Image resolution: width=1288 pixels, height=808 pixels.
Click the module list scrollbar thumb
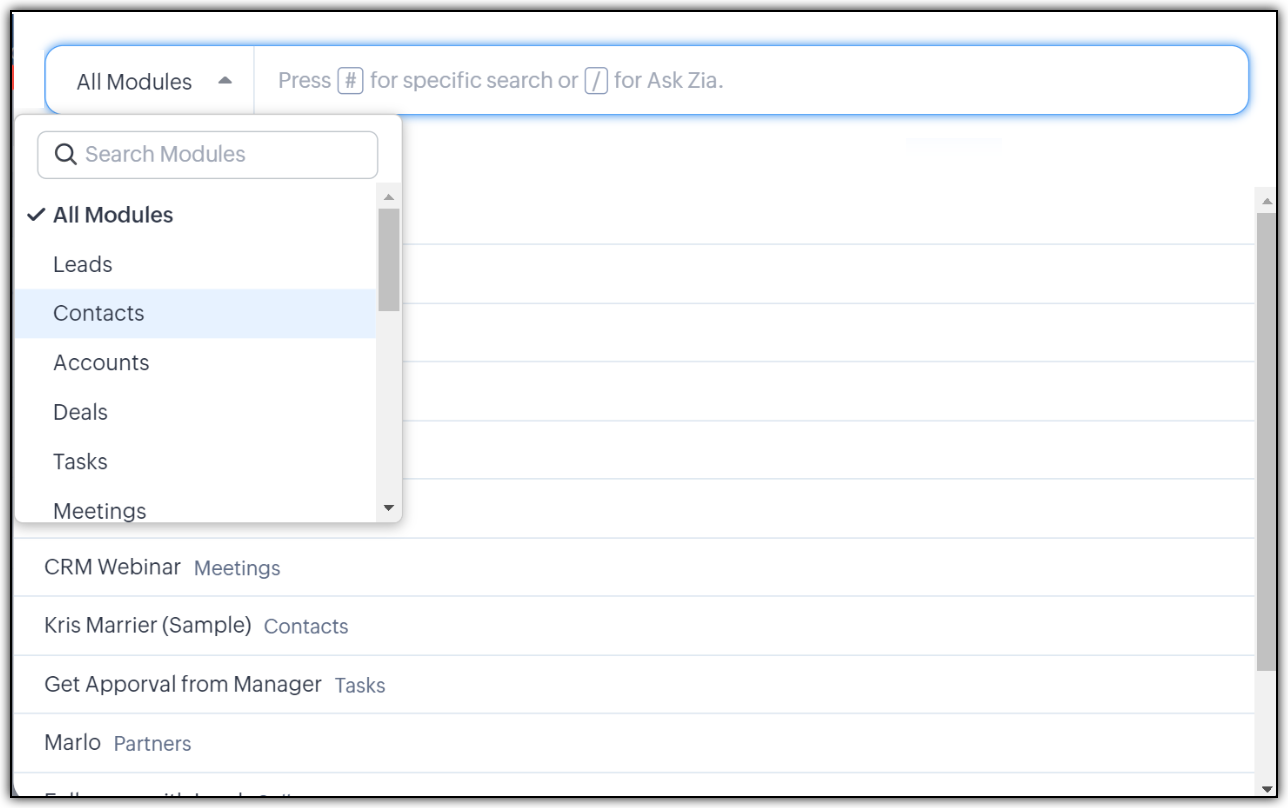coord(389,260)
